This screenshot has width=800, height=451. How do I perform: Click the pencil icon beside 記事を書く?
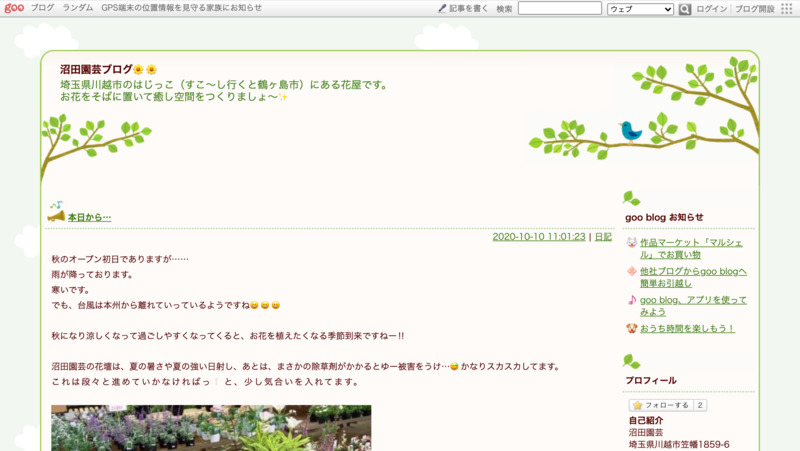coord(442,8)
